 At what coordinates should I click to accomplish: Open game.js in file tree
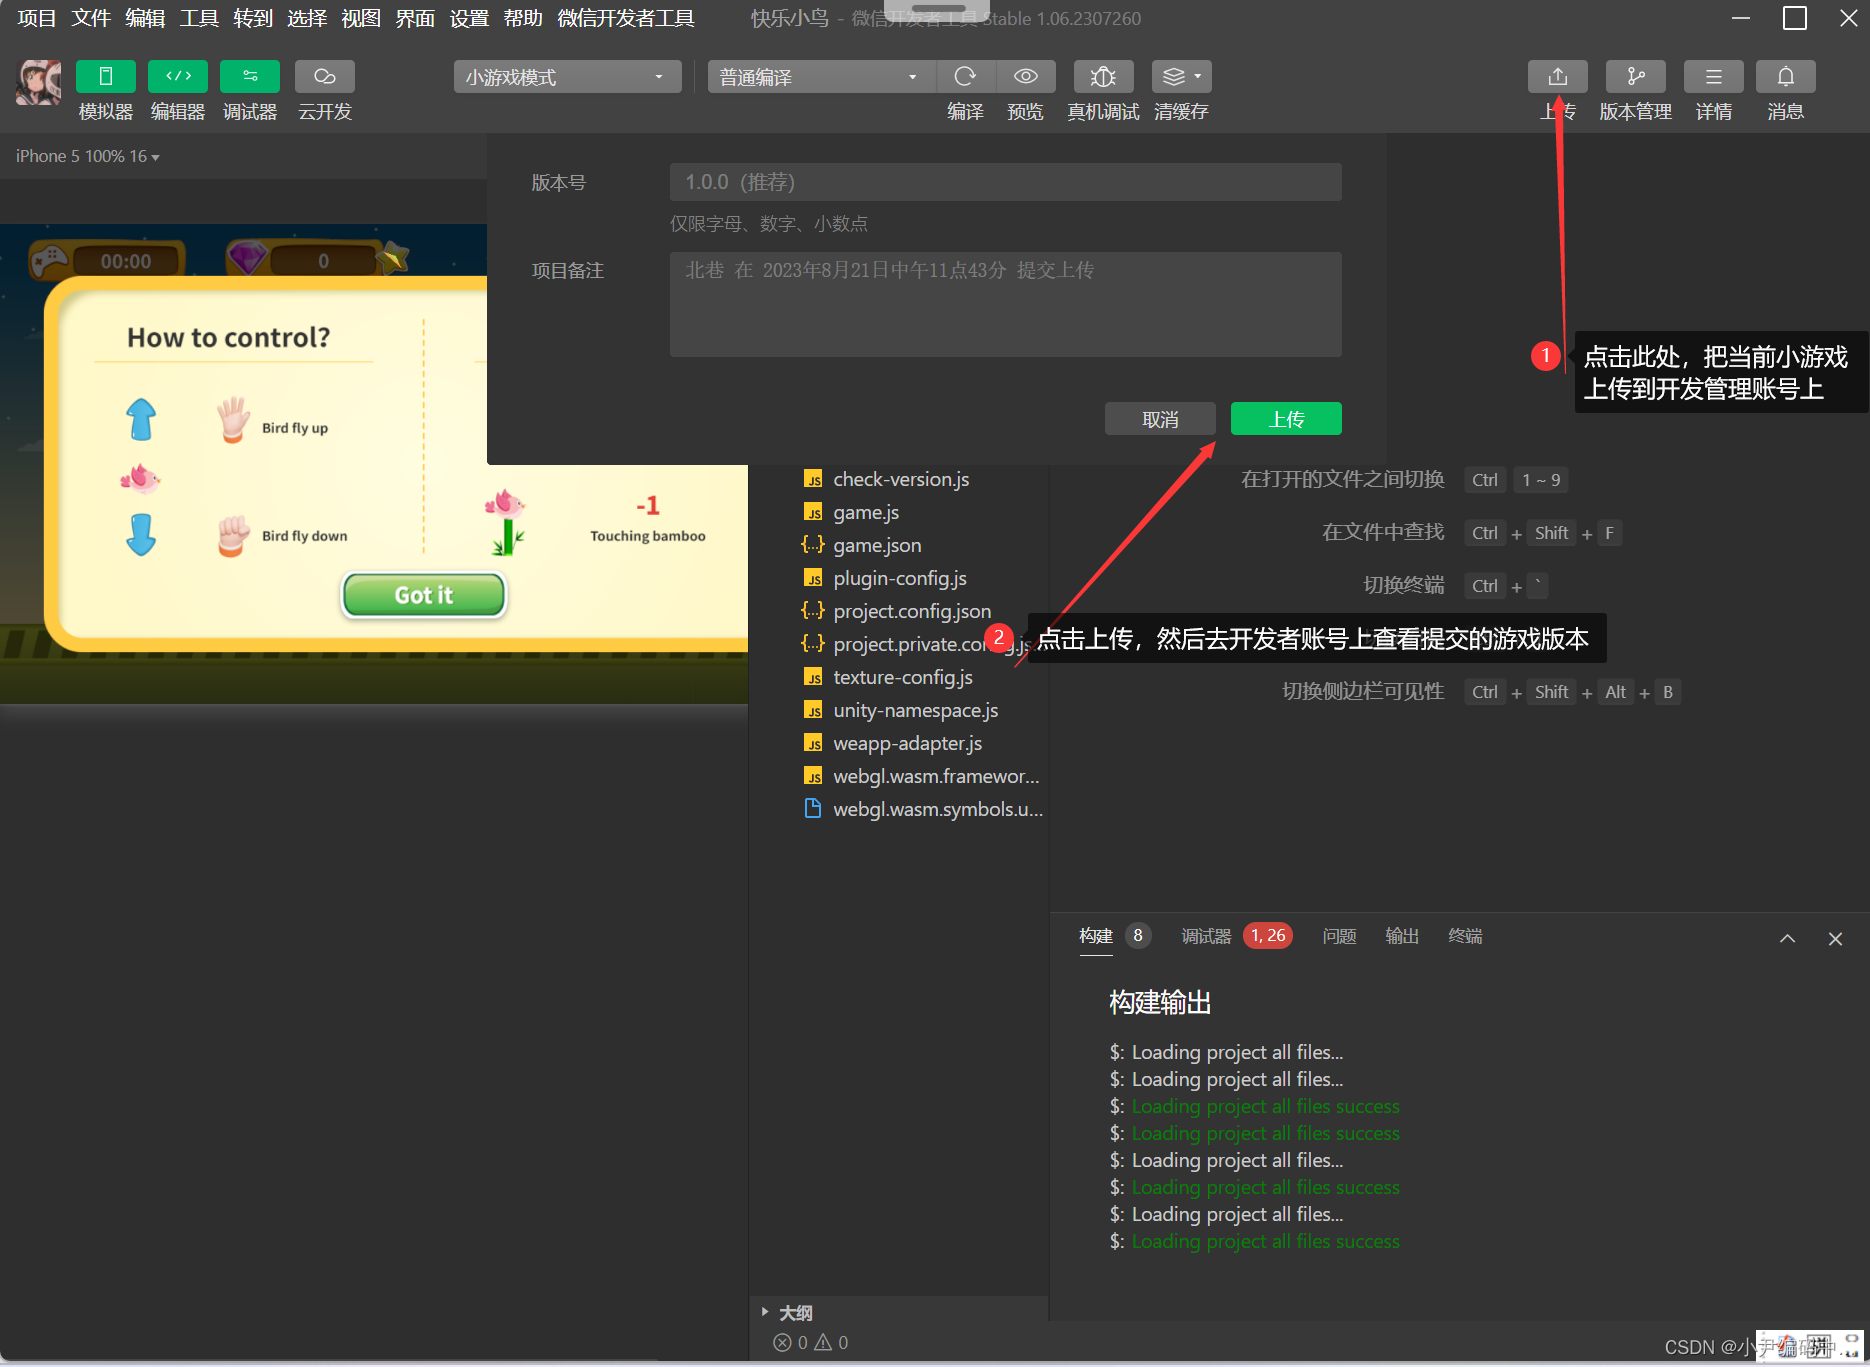click(x=866, y=512)
